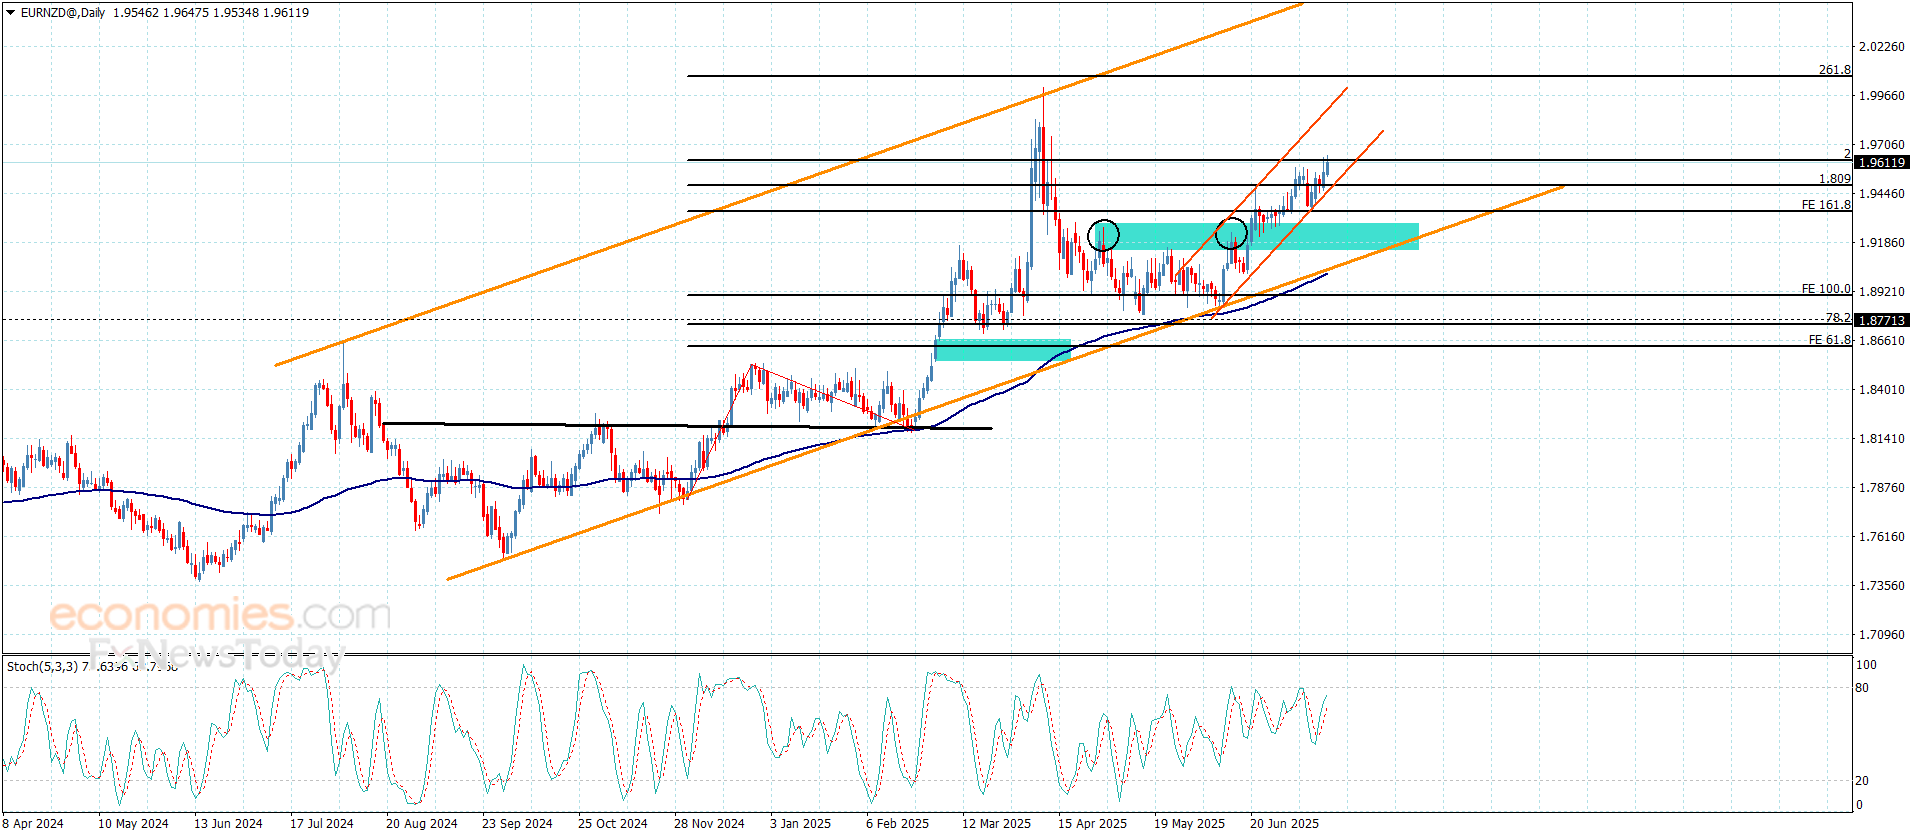Select the current price tag 1.96119
Screen dimensions: 1916x836
click(x=1882, y=162)
